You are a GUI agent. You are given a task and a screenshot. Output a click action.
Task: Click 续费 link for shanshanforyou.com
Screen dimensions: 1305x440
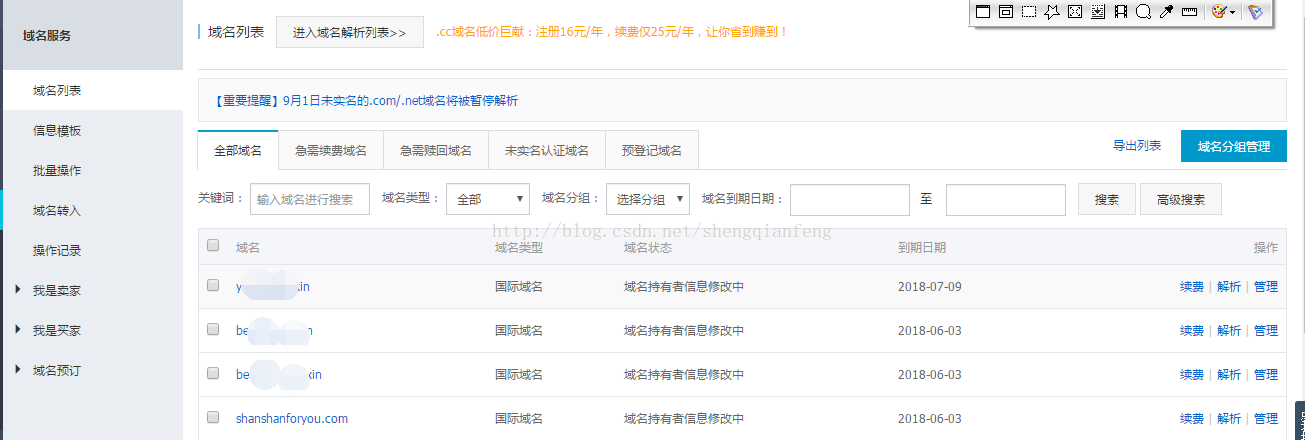point(1191,418)
